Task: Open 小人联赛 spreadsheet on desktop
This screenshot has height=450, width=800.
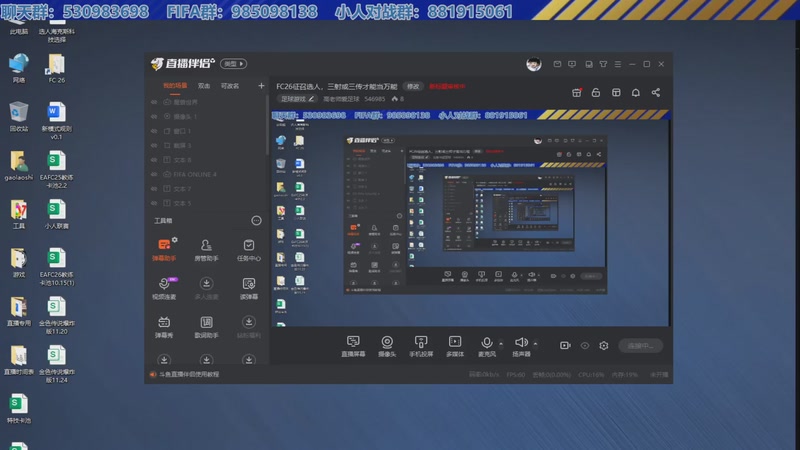Action: point(56,214)
